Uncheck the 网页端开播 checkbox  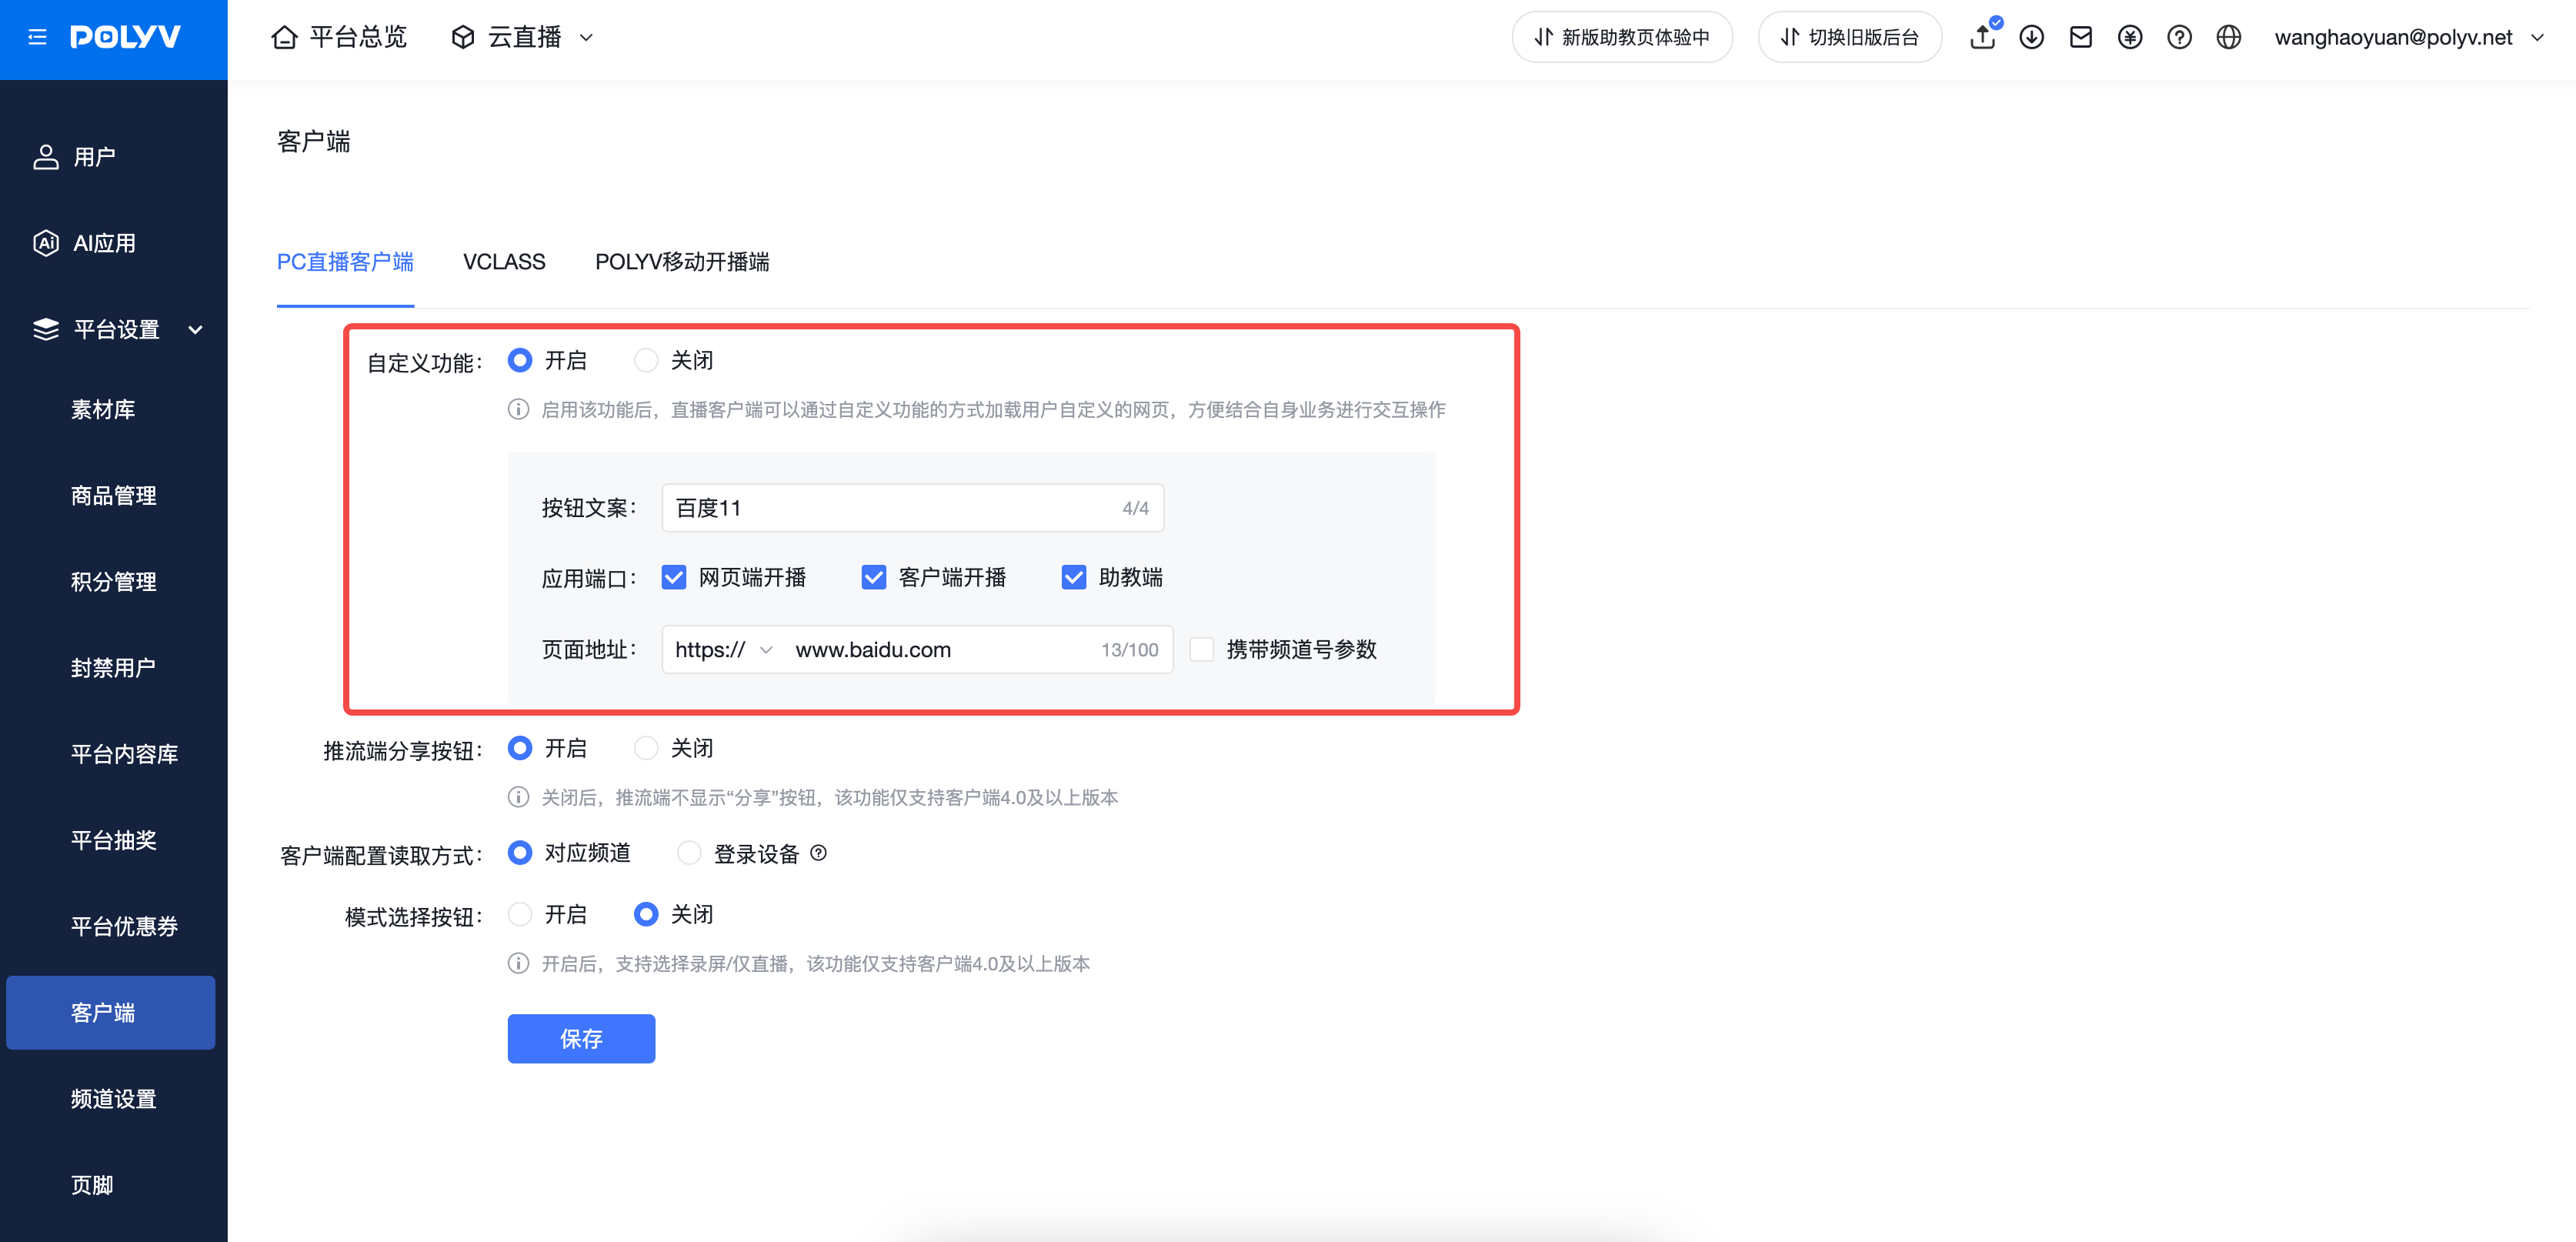674,577
